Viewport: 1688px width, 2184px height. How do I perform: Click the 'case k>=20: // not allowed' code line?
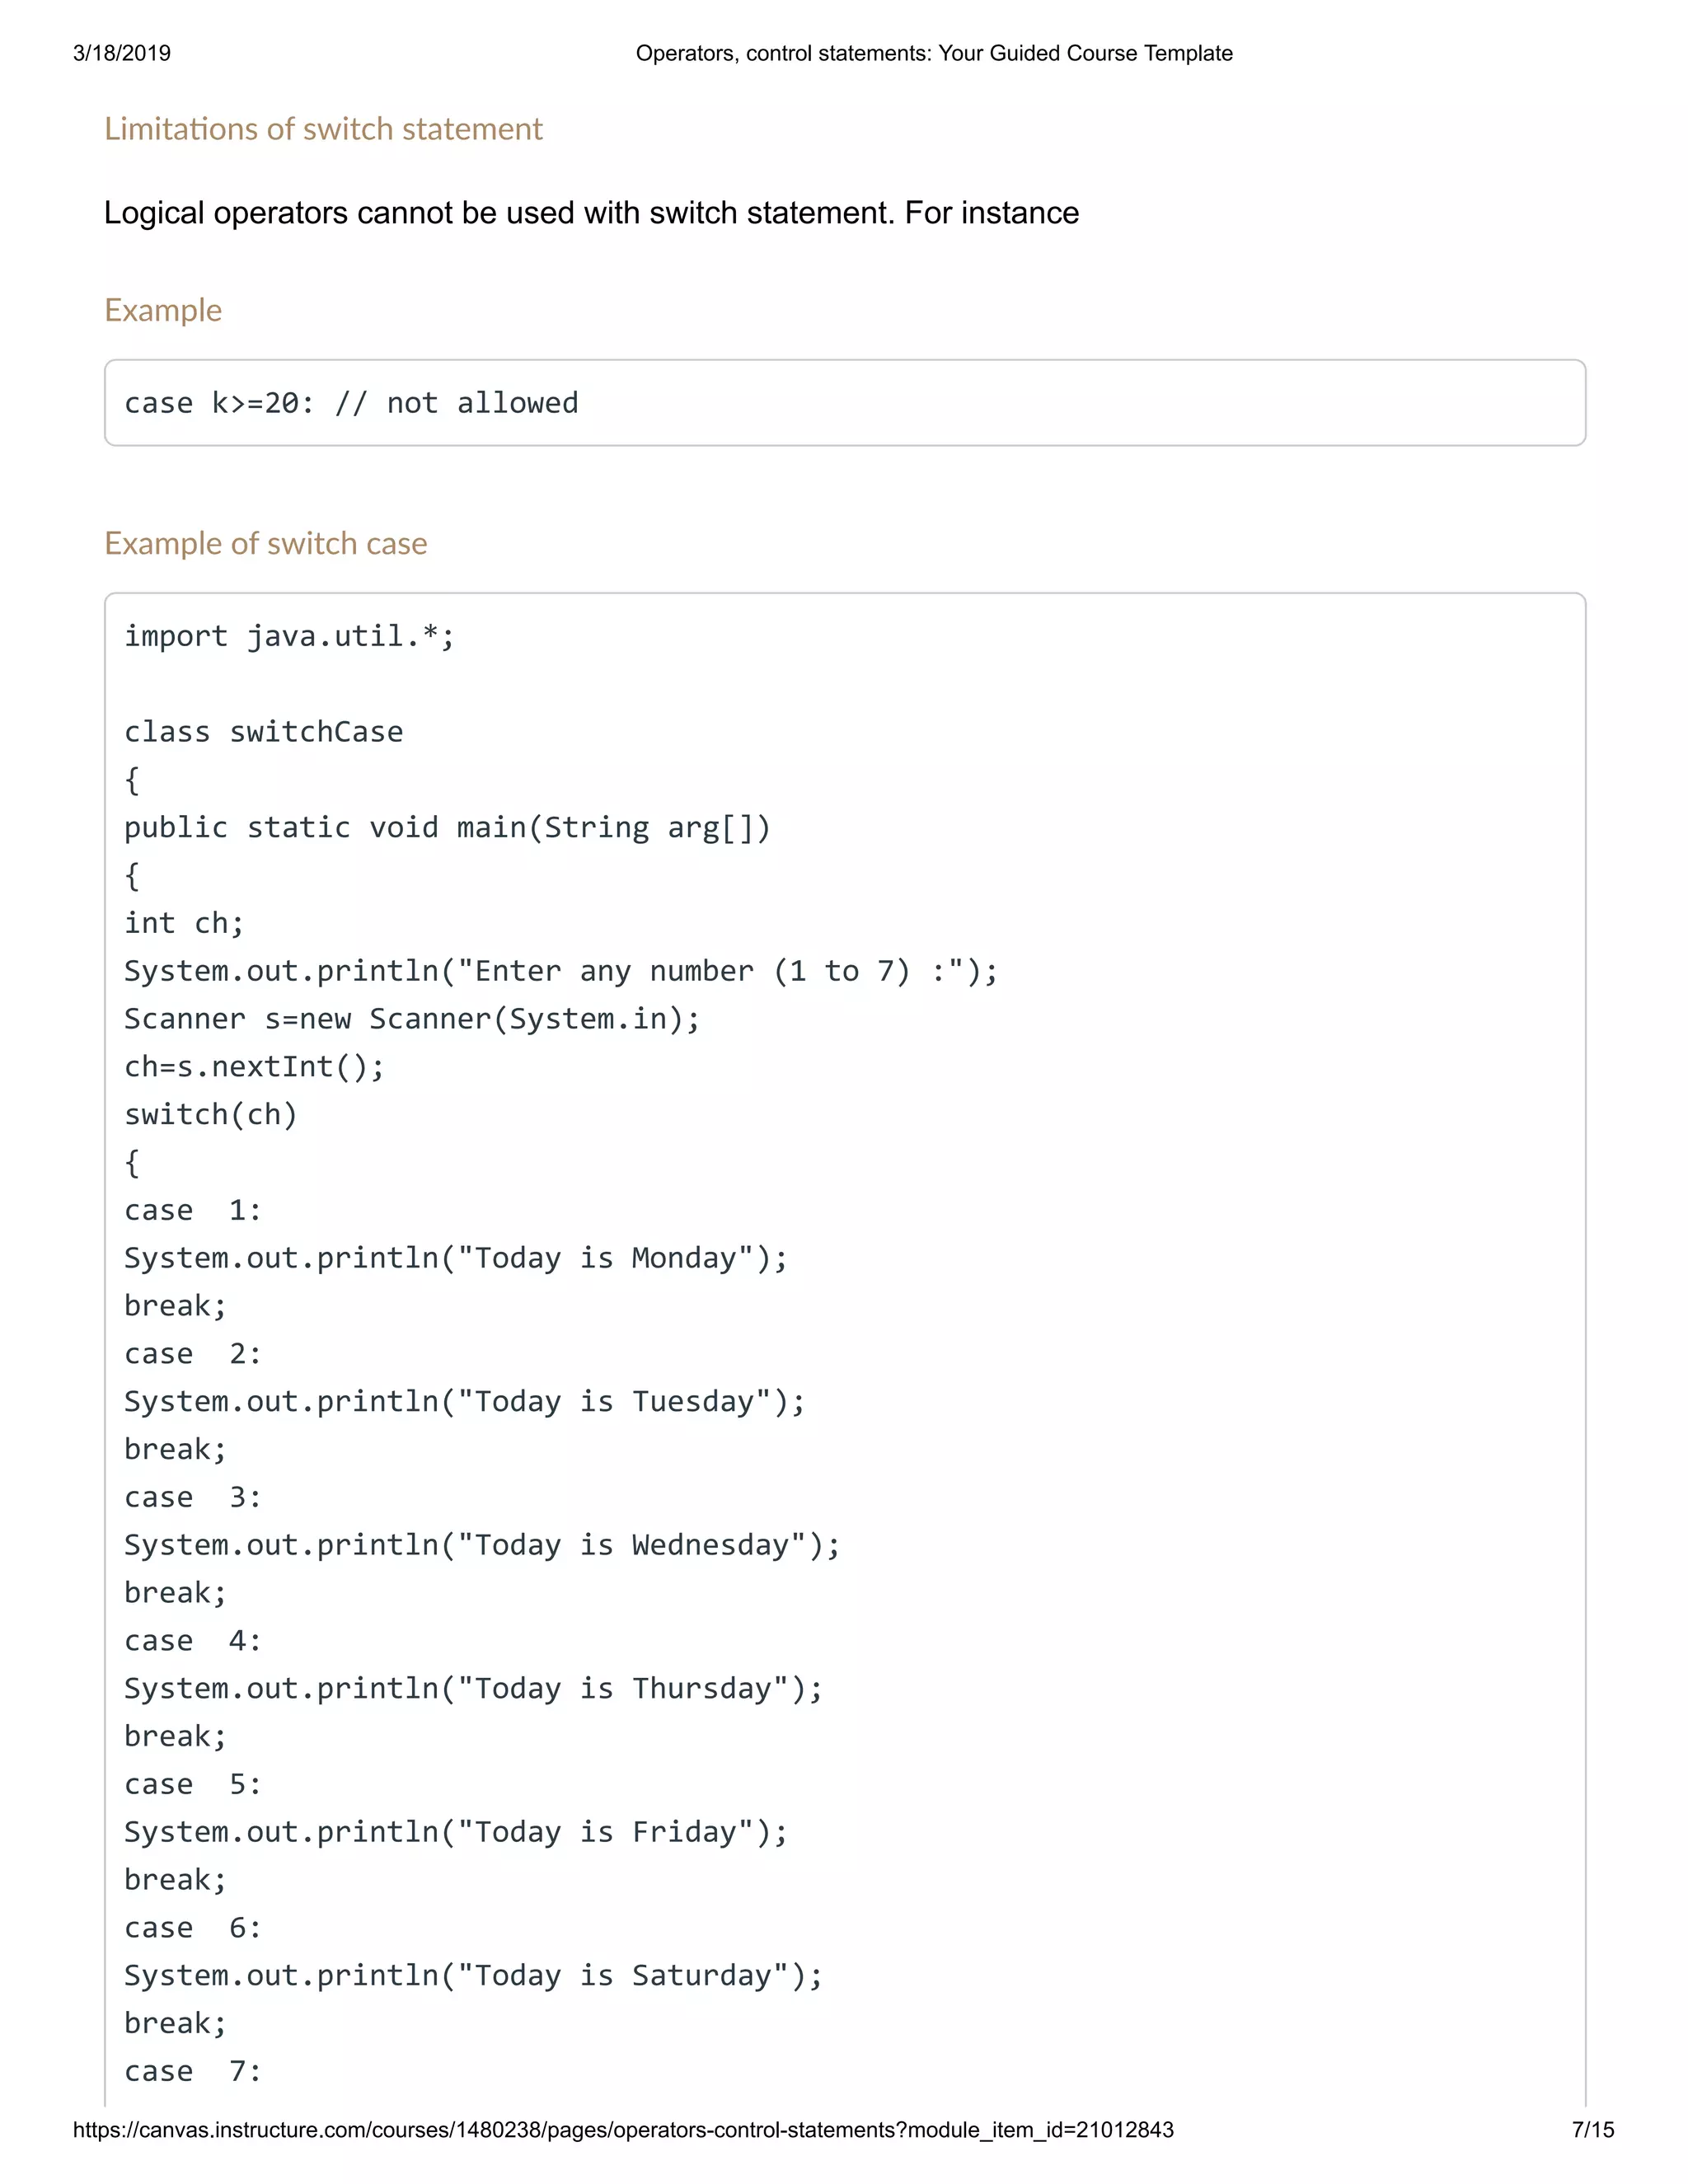[351, 403]
